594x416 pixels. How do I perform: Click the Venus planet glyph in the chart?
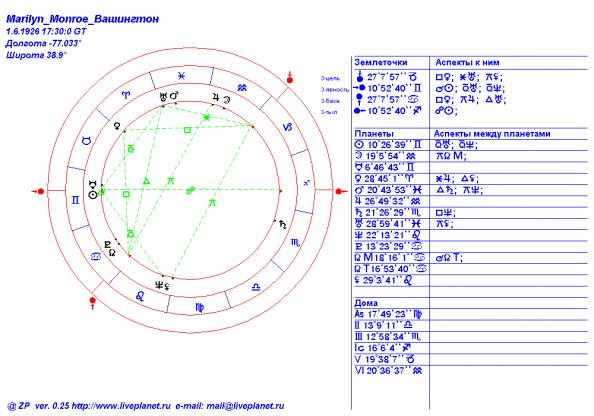(117, 126)
